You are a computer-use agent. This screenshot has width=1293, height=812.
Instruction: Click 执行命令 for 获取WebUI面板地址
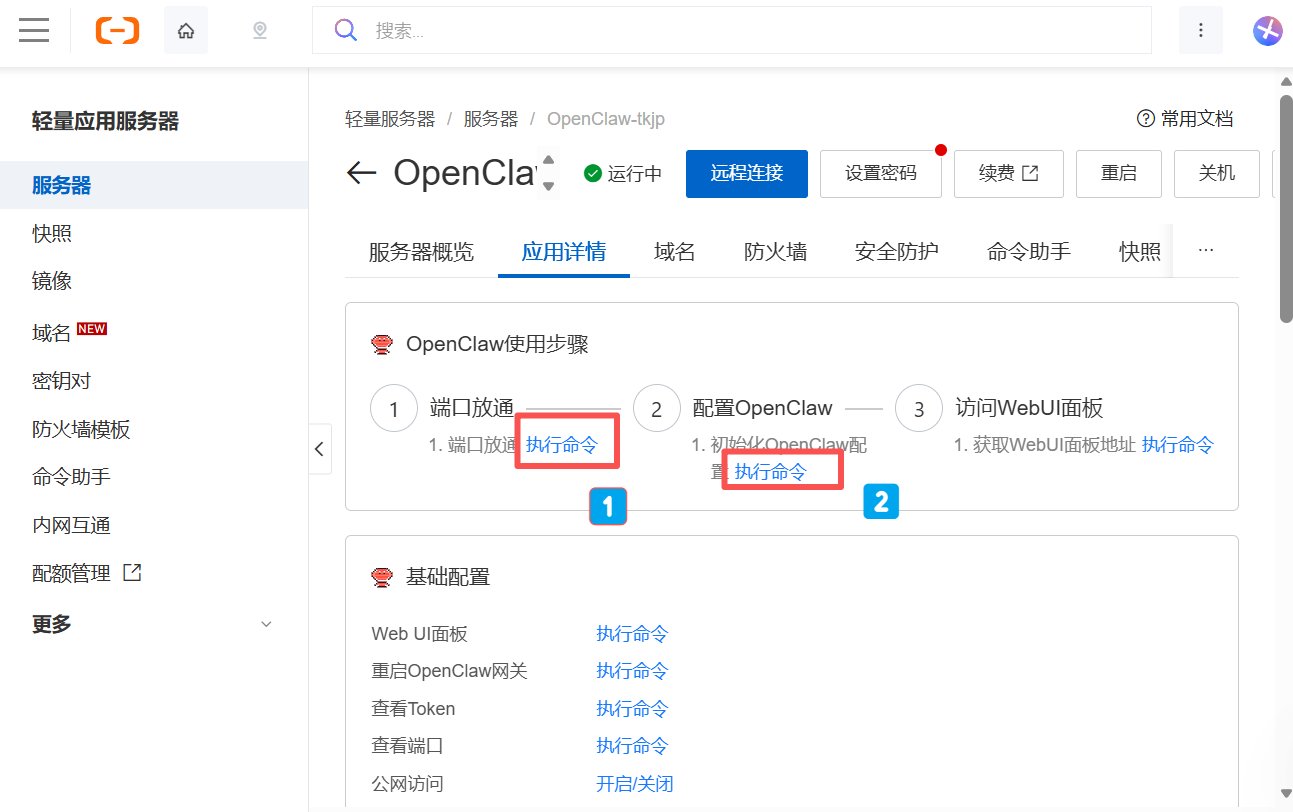click(x=1178, y=445)
